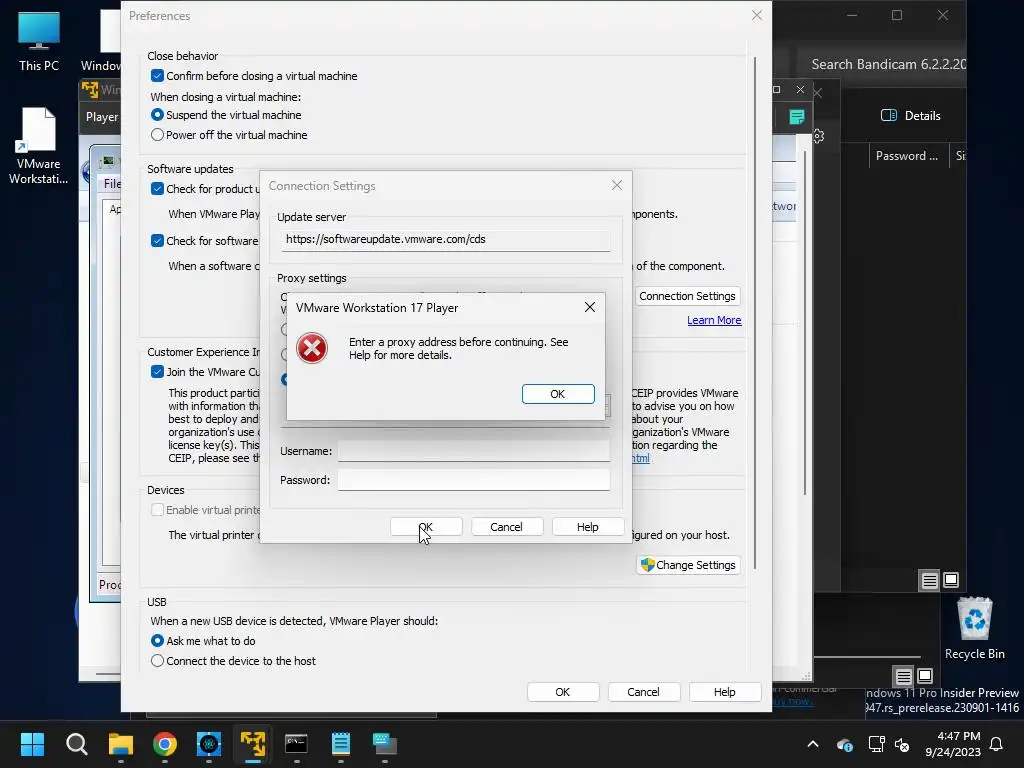Open Google Chrome from the taskbar
The height and width of the screenshot is (768, 1024).
click(x=165, y=744)
